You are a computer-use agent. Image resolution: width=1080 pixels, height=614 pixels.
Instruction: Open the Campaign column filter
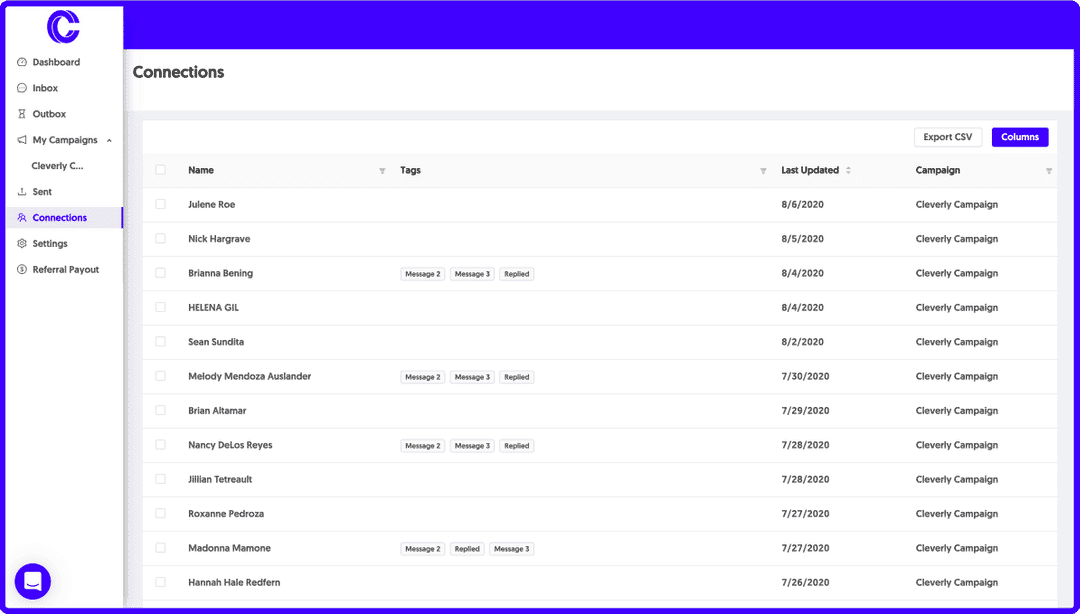click(1048, 171)
